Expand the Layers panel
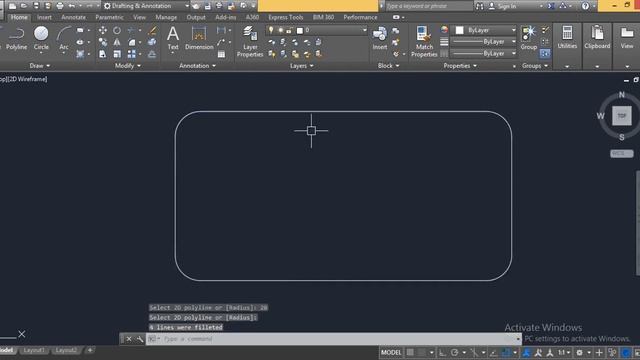 point(302,66)
